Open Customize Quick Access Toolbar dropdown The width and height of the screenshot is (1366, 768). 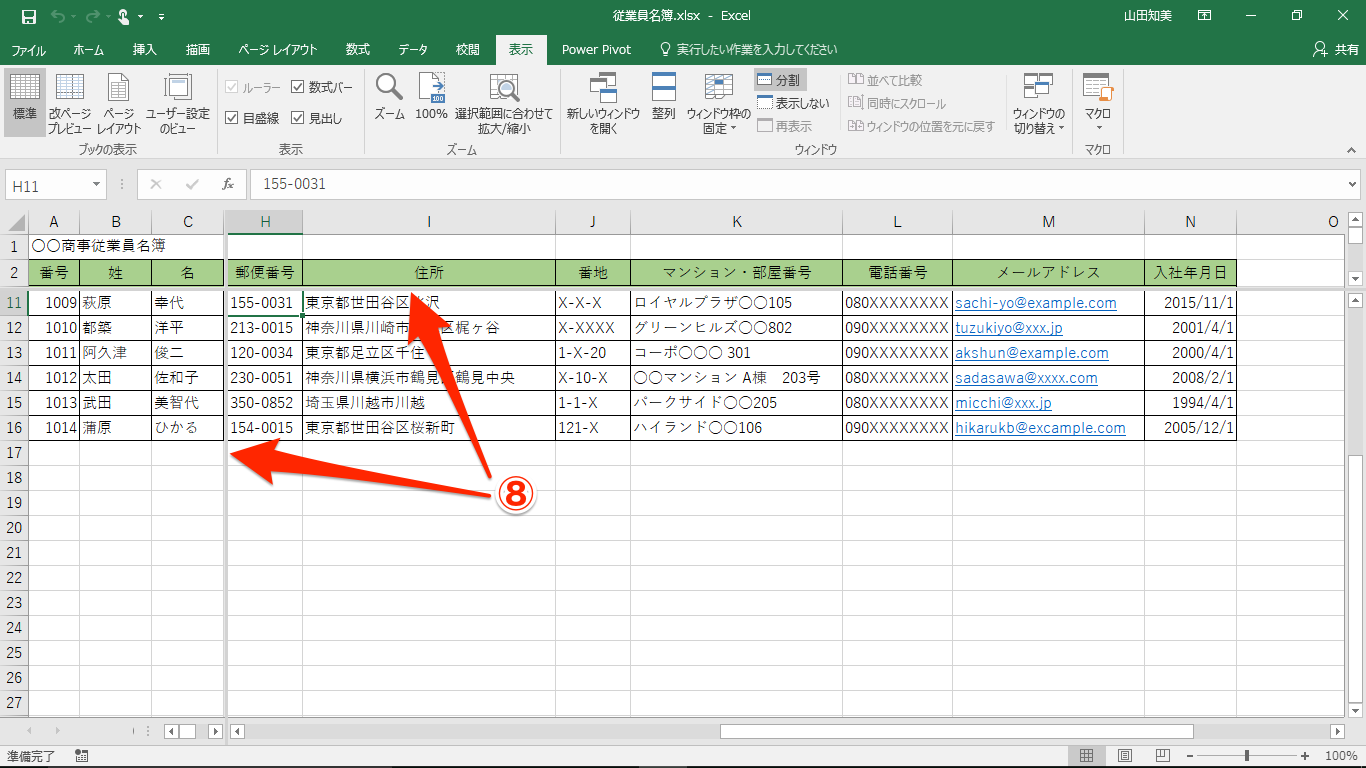[x=162, y=17]
